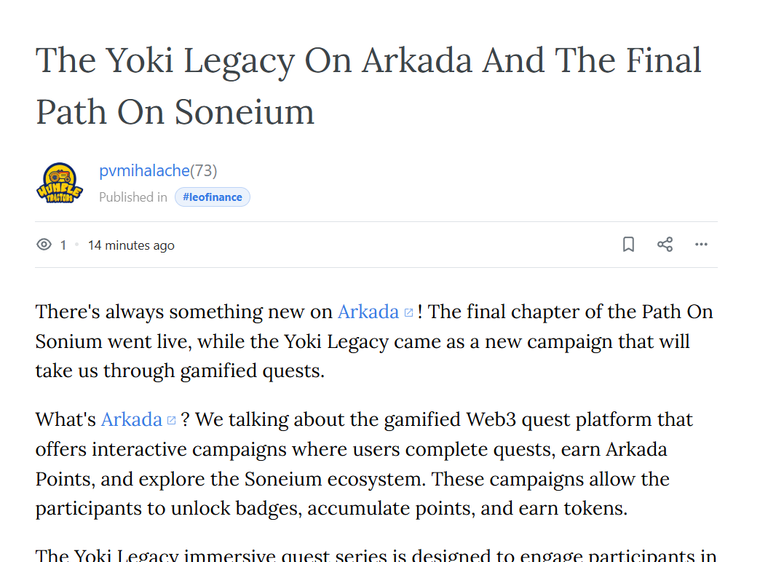Open the #leofinance community tag
This screenshot has width=768, height=562.
pos(212,197)
